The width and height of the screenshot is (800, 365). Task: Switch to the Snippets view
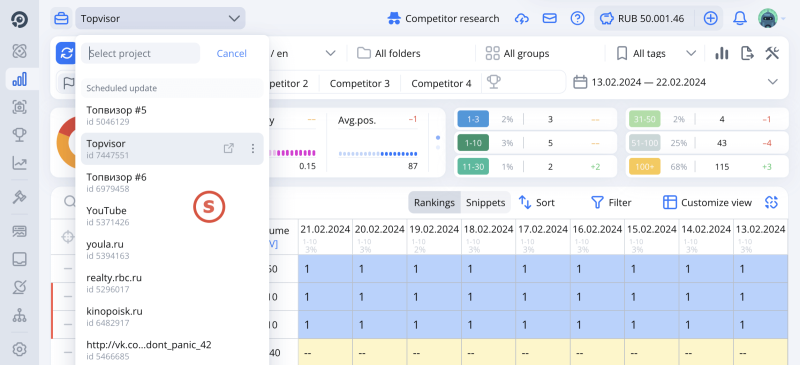point(485,203)
